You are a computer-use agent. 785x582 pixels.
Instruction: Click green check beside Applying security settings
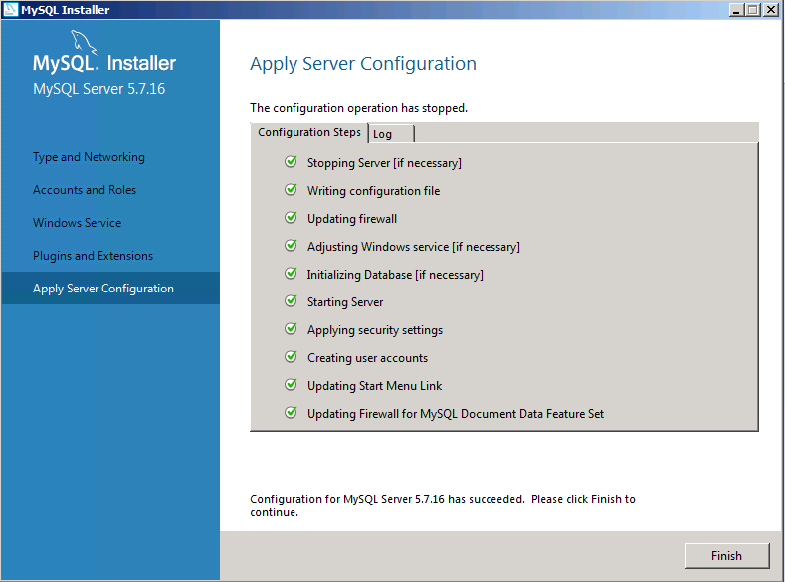click(291, 329)
